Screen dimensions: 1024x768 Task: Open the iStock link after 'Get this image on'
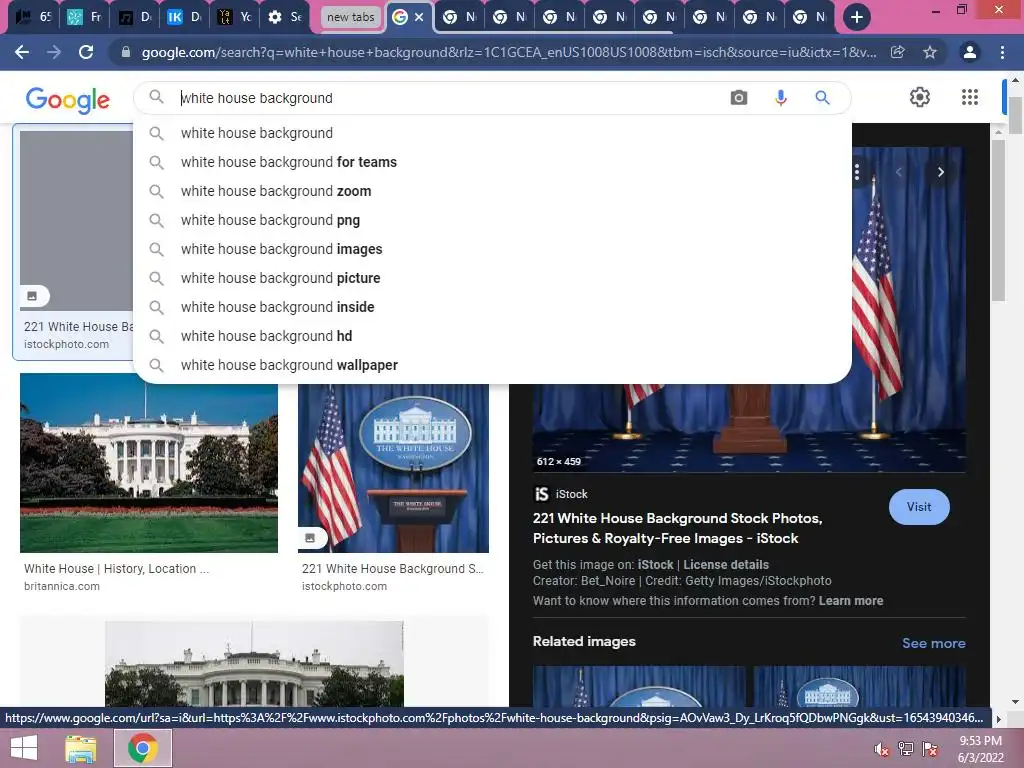[655, 565]
